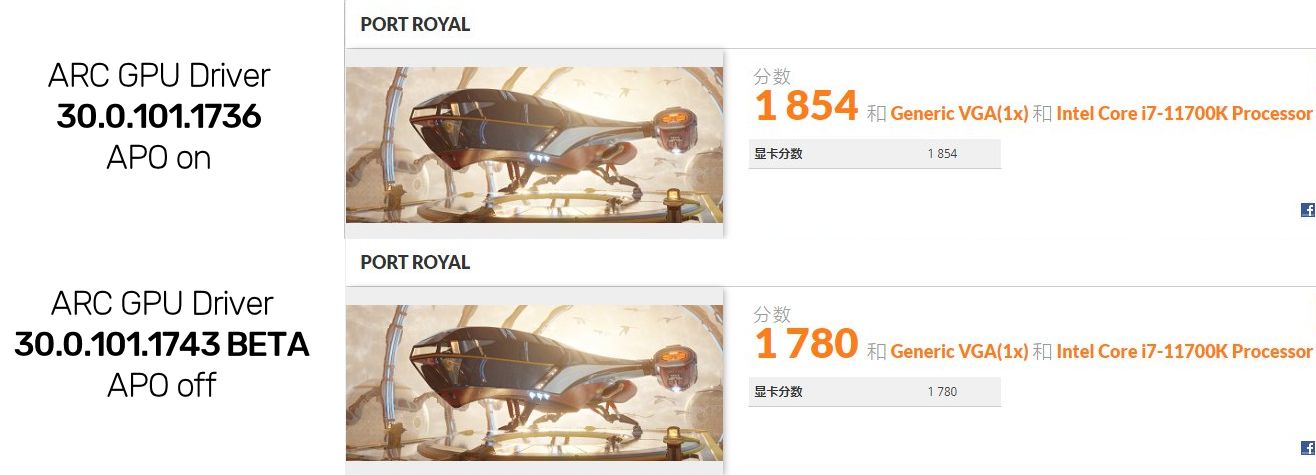
Task: Click the Facebook share icon beside the 1 854 result
Action: (1308, 210)
